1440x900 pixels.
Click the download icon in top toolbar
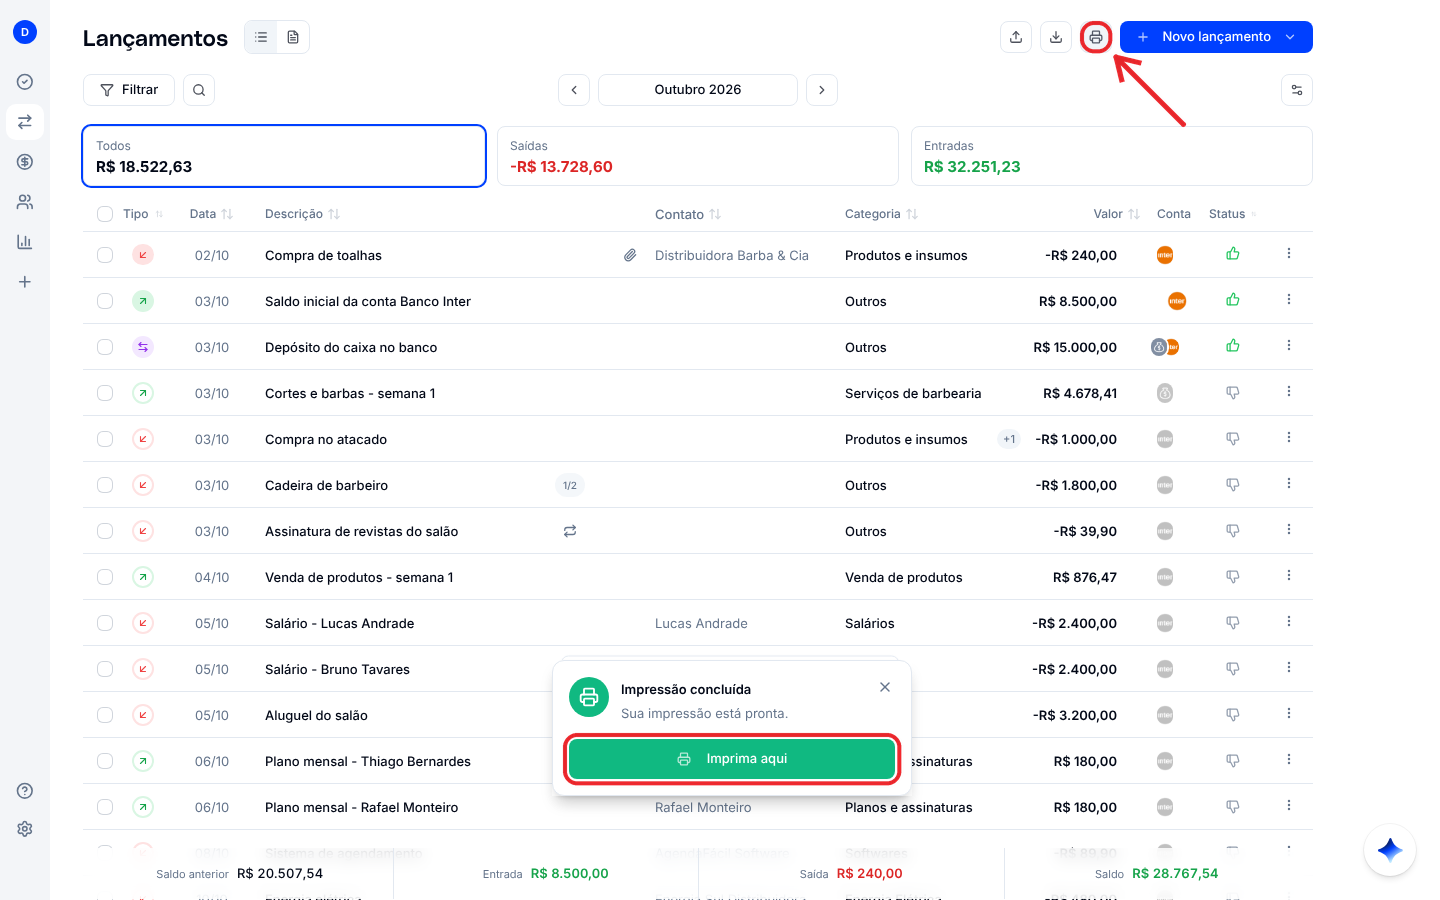[1056, 37]
